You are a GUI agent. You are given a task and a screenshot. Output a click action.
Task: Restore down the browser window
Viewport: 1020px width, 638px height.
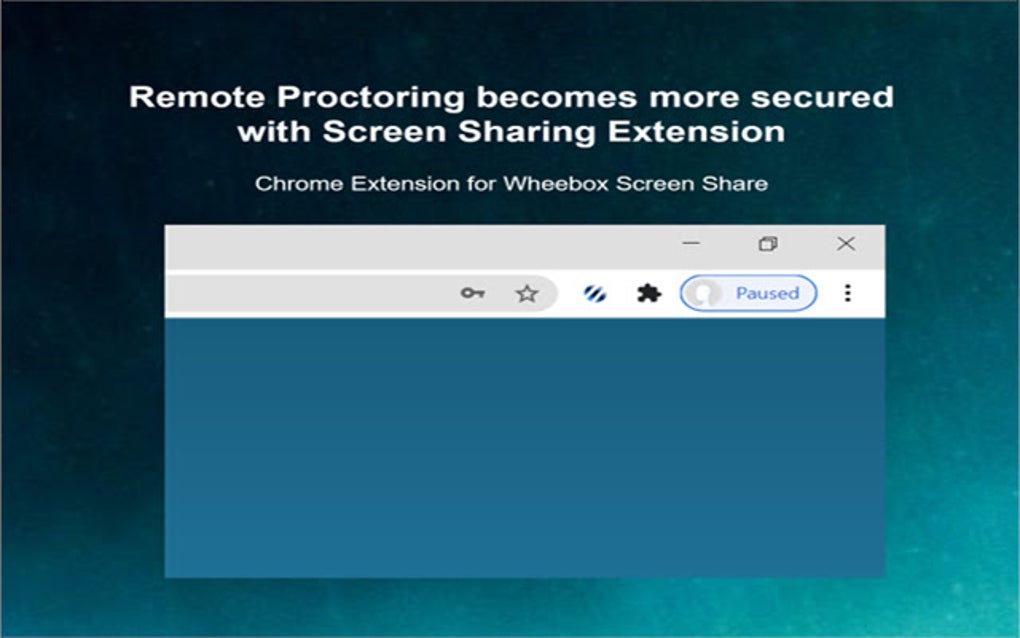[768, 244]
